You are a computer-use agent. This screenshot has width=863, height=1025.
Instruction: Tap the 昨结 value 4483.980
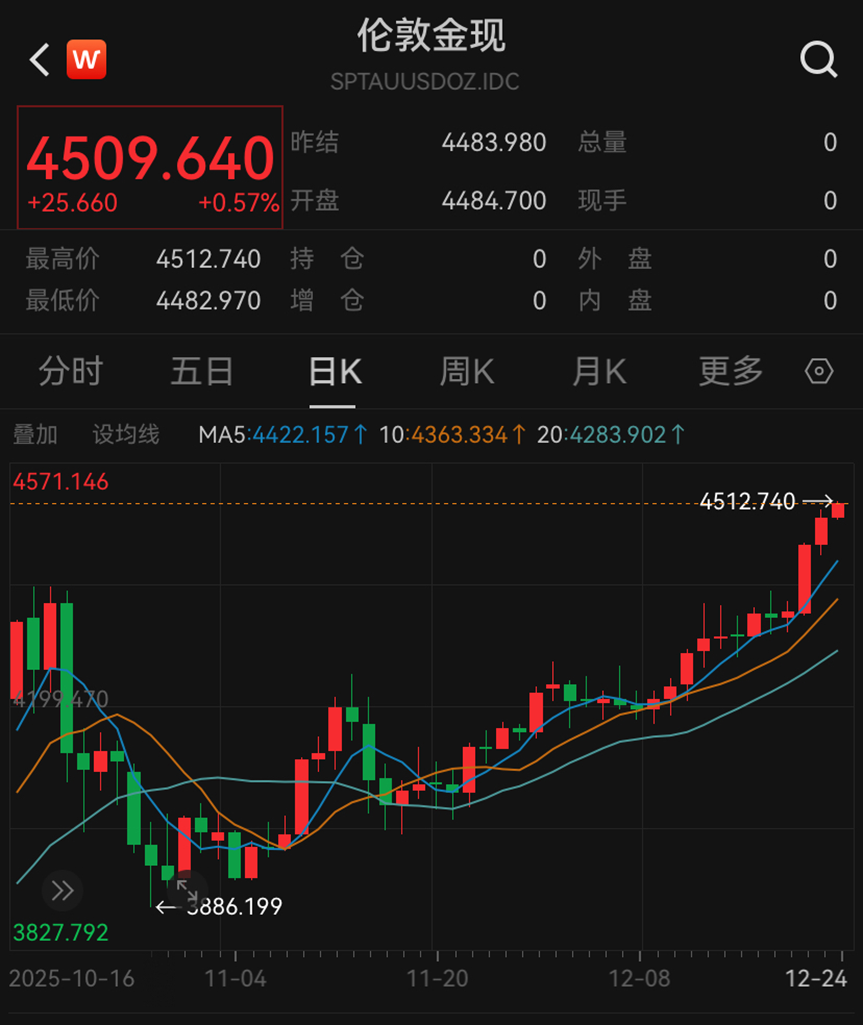494,143
